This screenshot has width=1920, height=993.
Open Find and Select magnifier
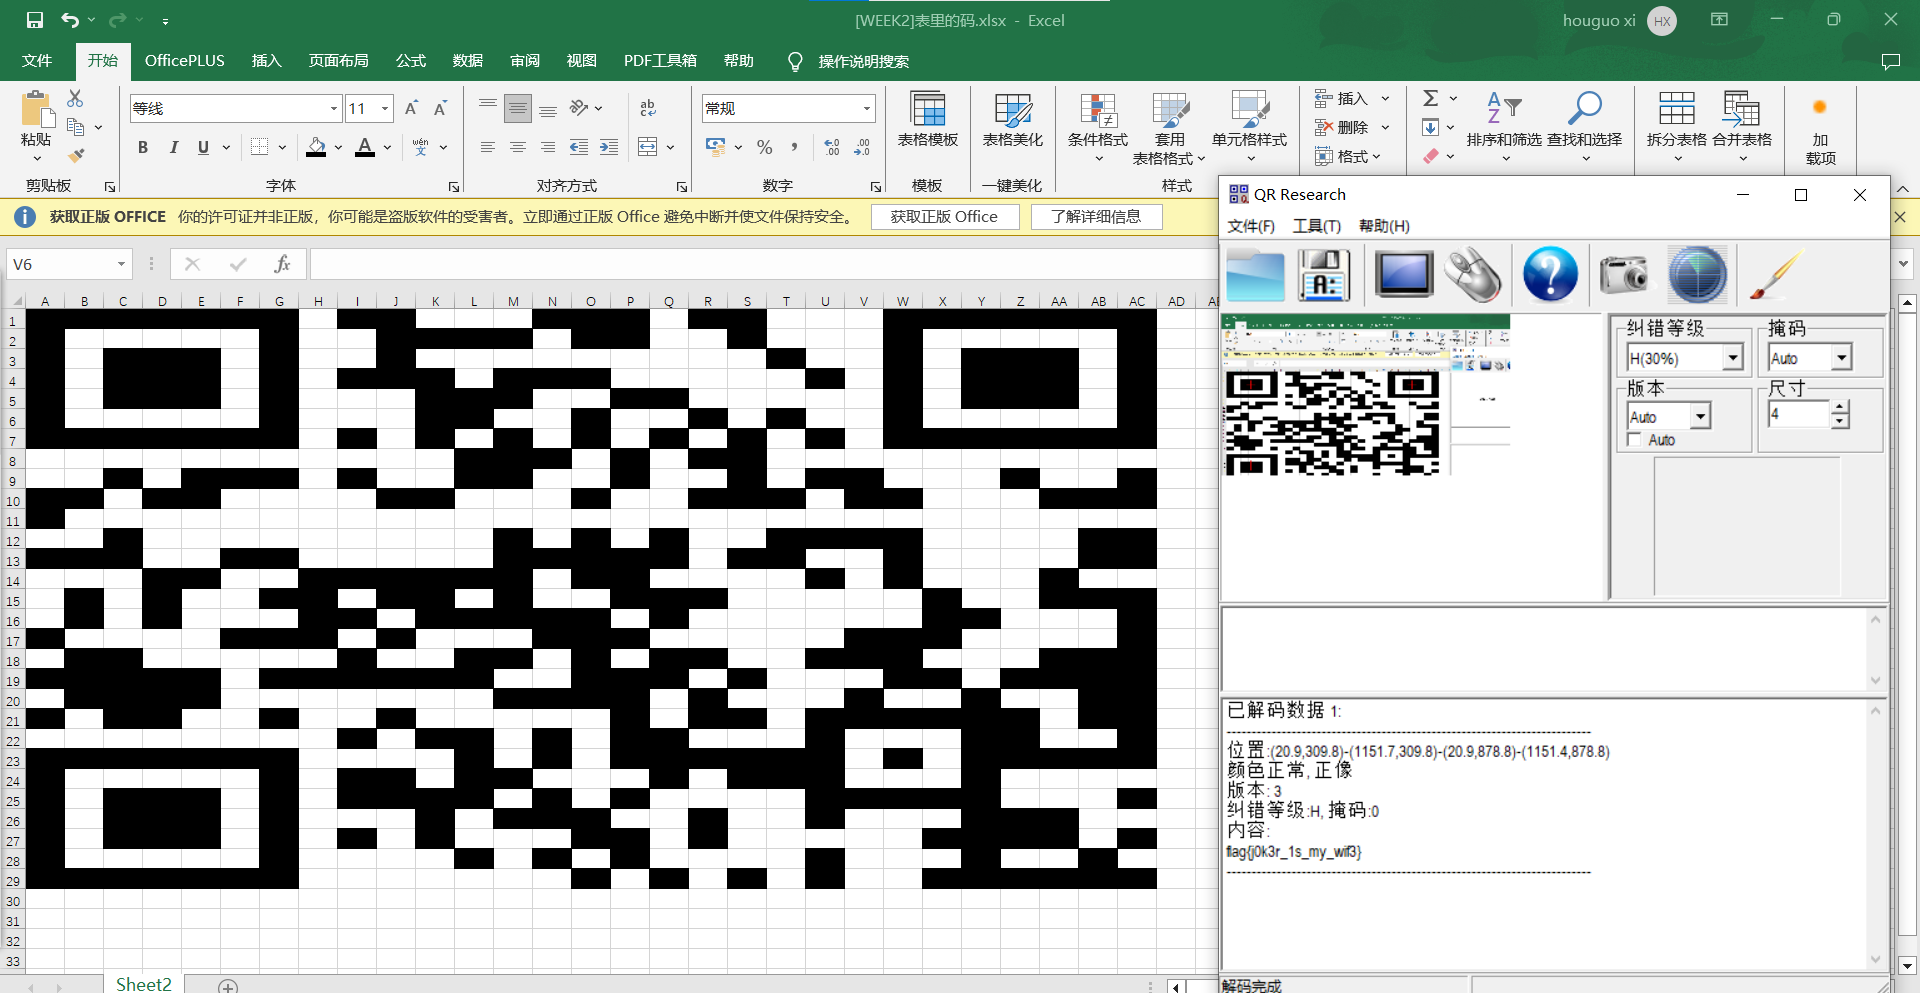[1585, 108]
